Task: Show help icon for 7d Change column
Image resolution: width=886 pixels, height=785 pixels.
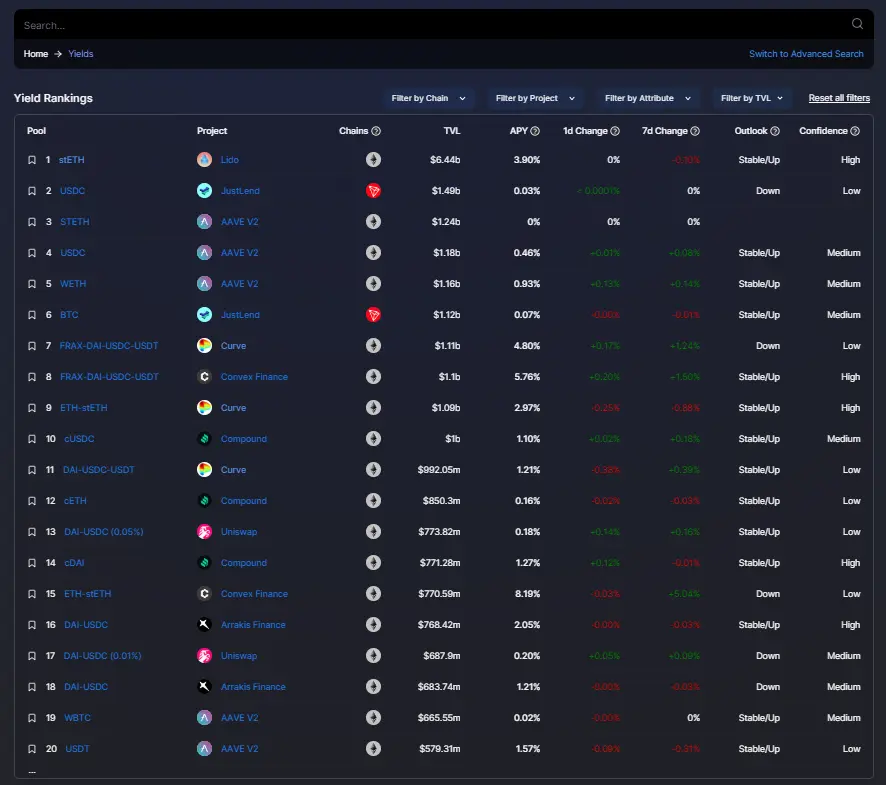Action: [x=695, y=131]
